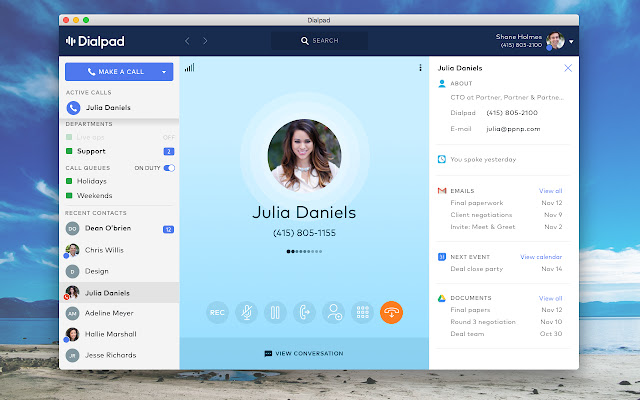Click Julia Daniels large profile photo

pos(304,156)
